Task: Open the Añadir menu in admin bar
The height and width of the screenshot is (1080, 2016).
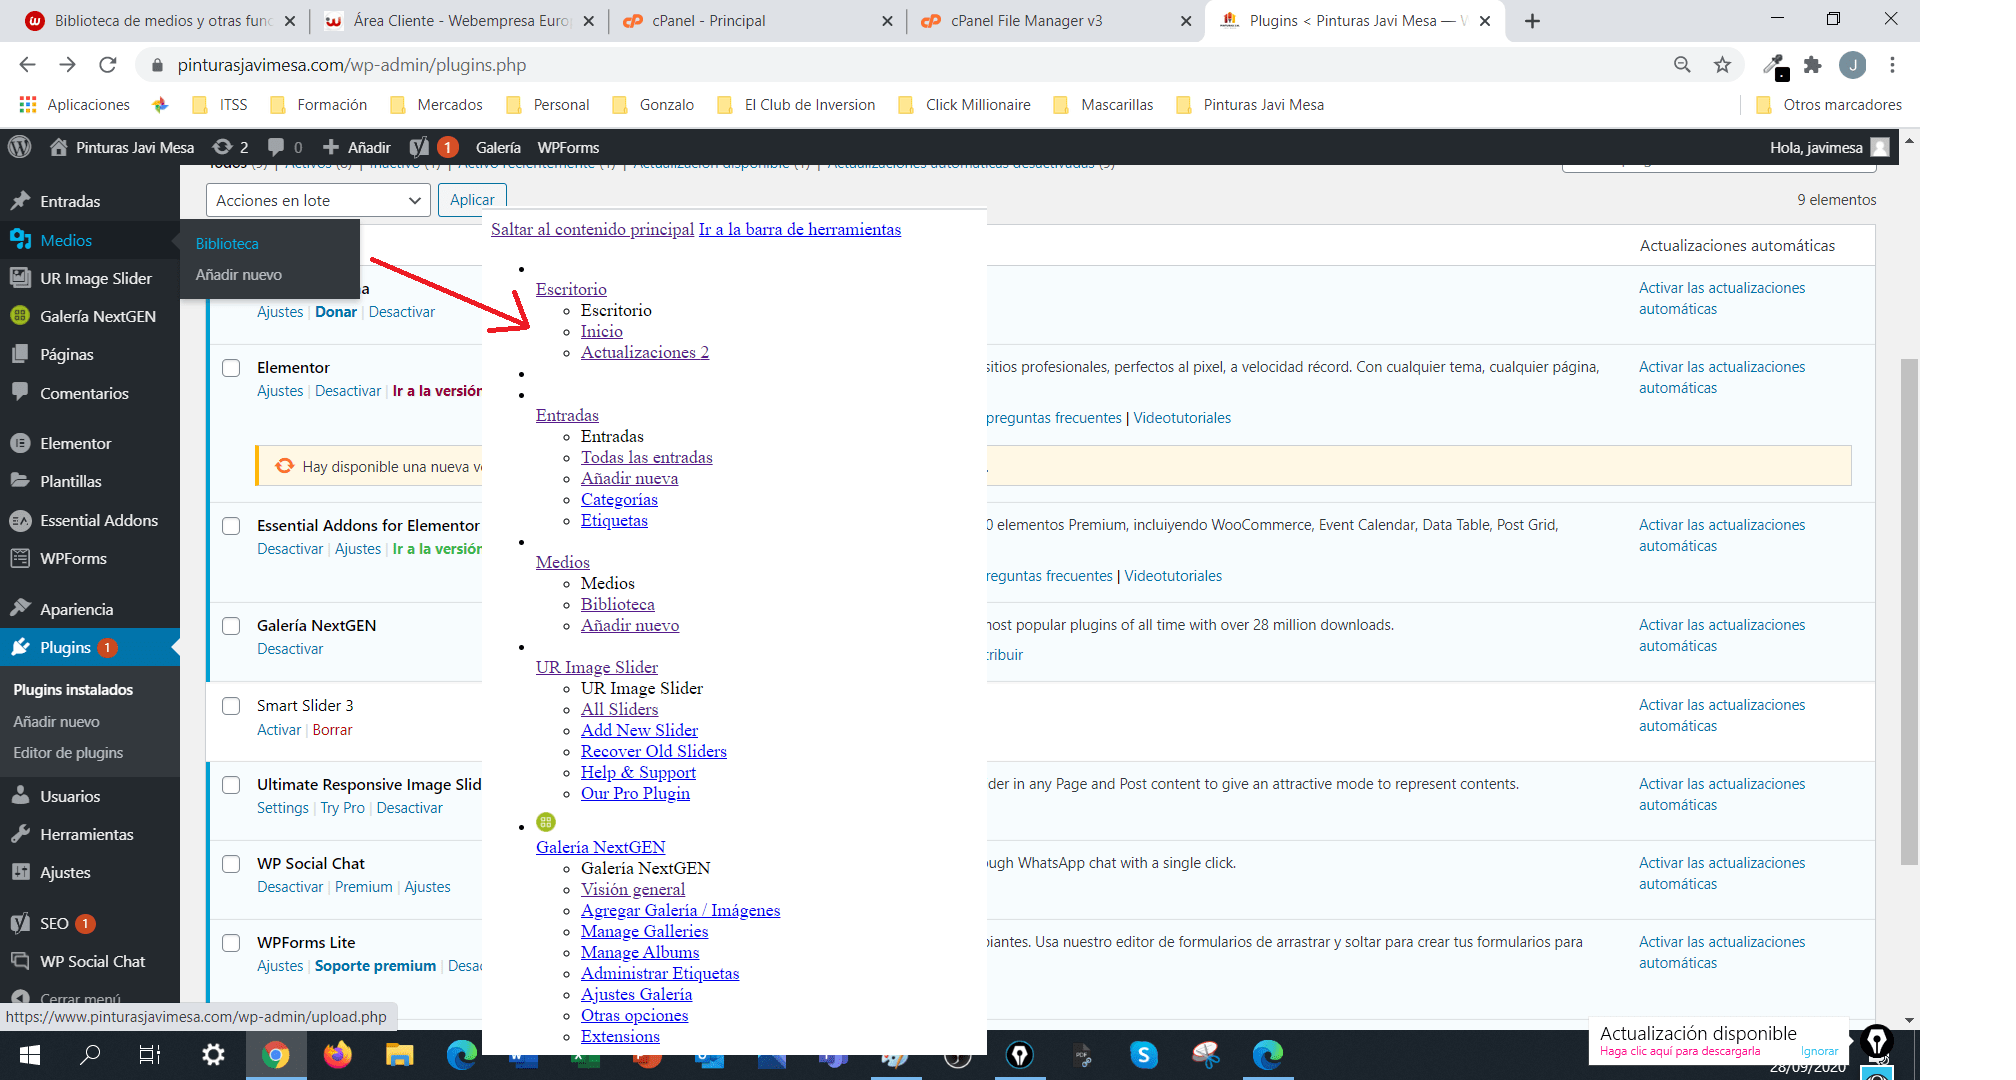Action: 357,147
